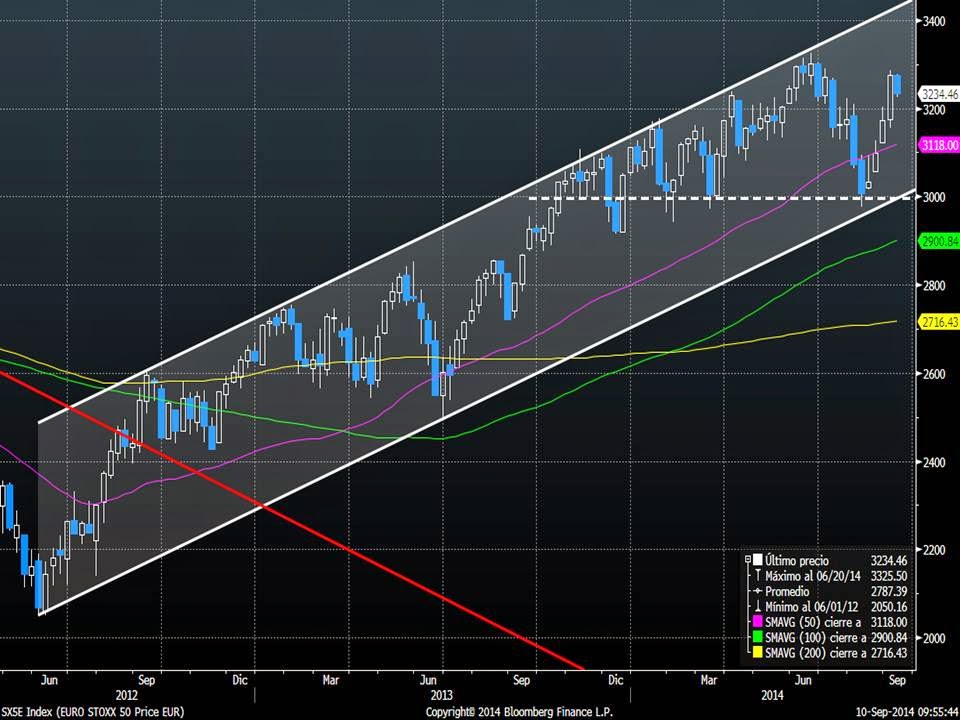The image size is (960, 720).
Task: Click the 2200 price axis label
Action: pyautogui.click(x=933, y=550)
